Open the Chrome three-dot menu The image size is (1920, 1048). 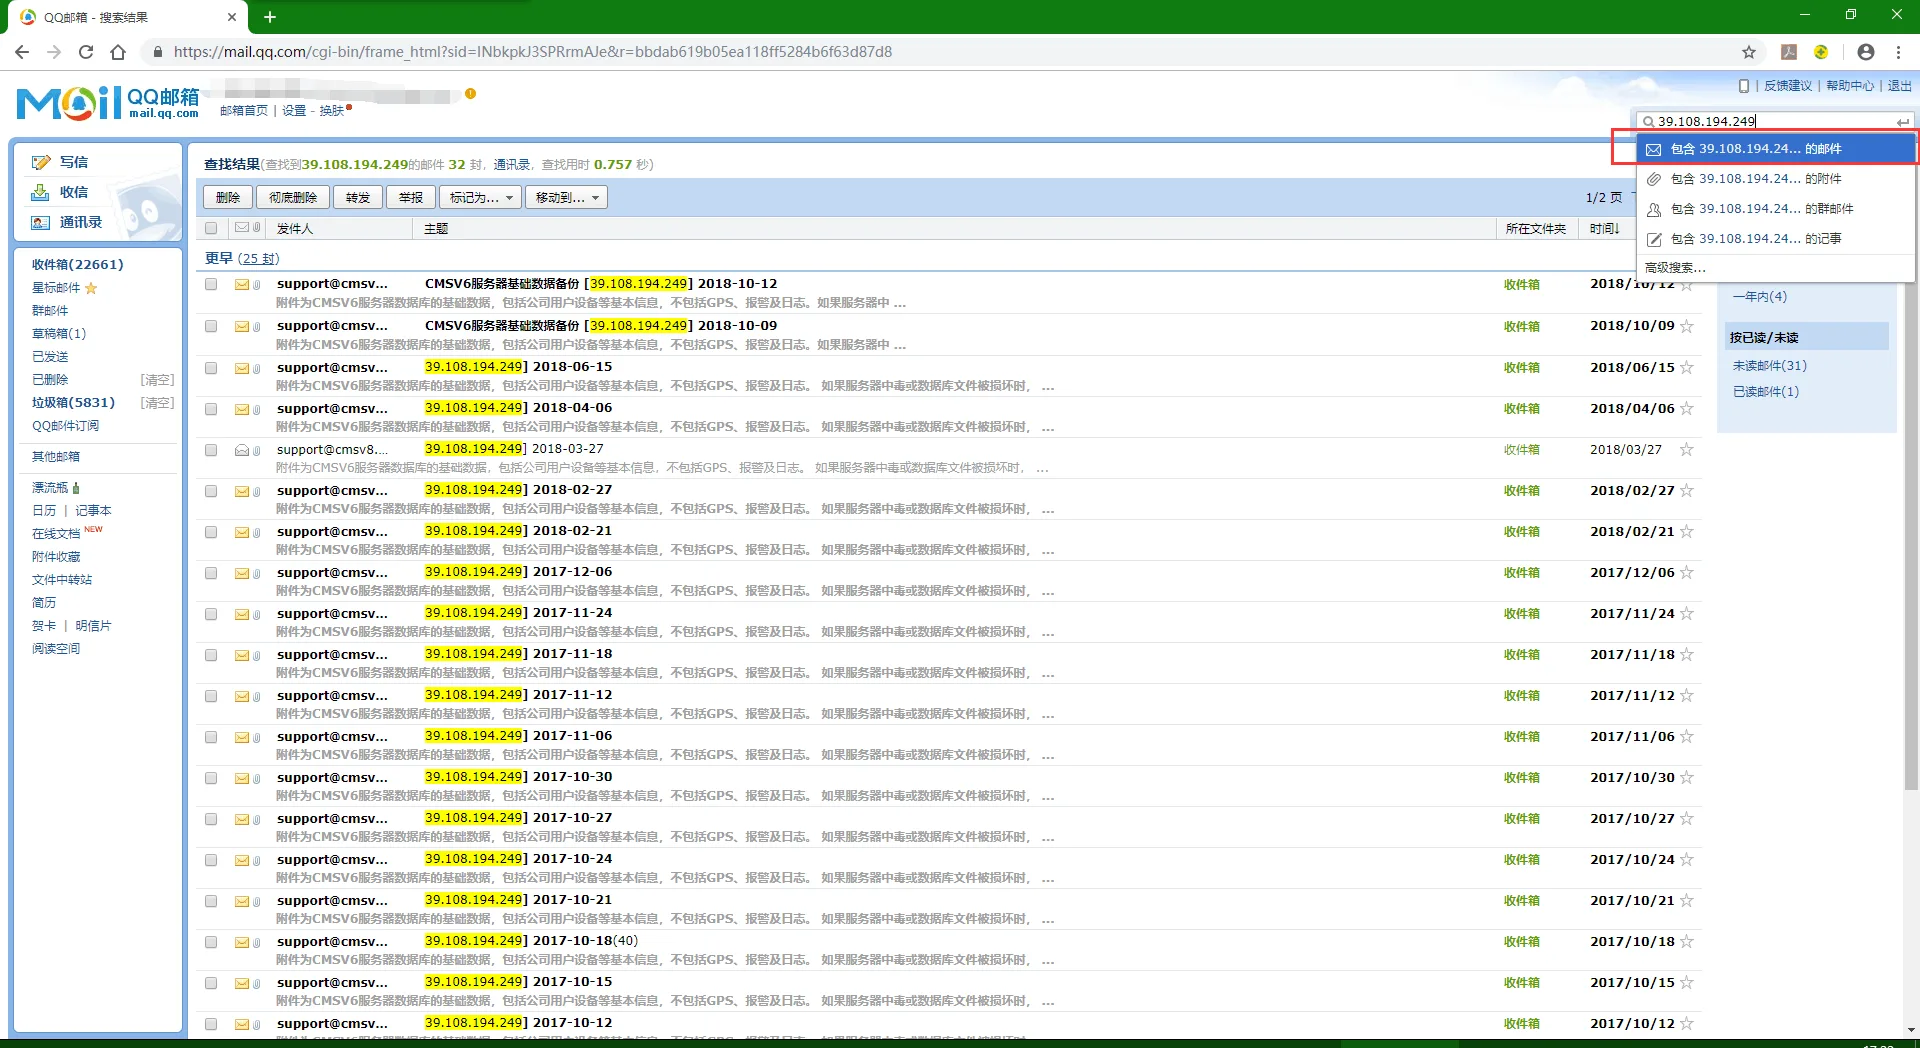(1899, 52)
